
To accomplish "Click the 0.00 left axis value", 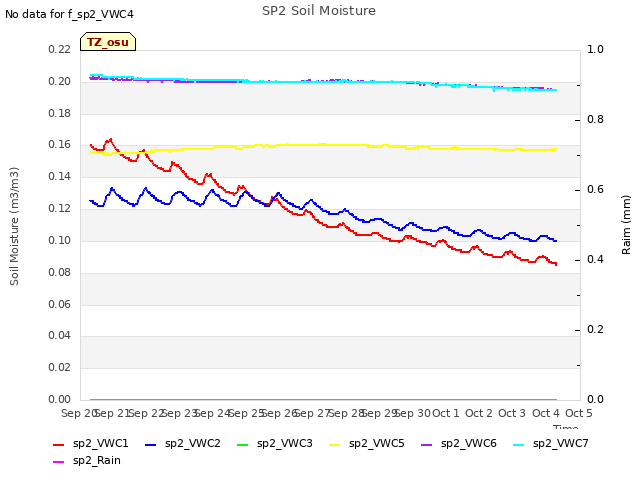I will [60, 399].
